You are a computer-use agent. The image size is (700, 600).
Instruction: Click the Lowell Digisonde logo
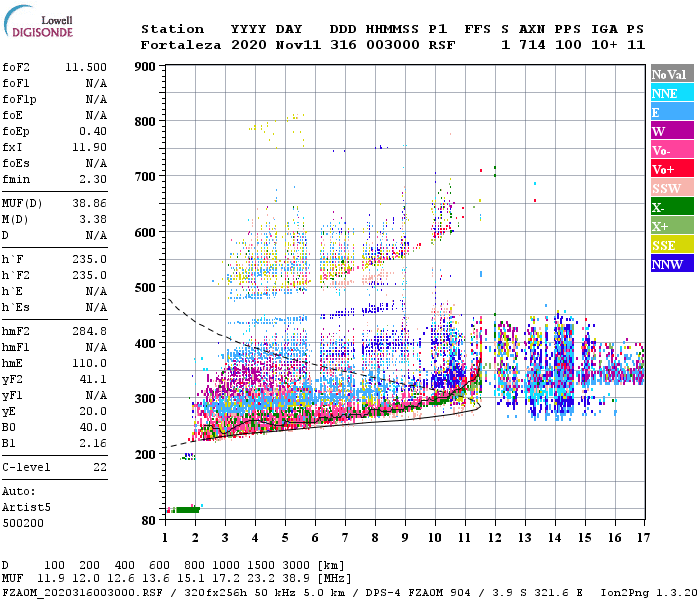pyautogui.click(x=38, y=22)
